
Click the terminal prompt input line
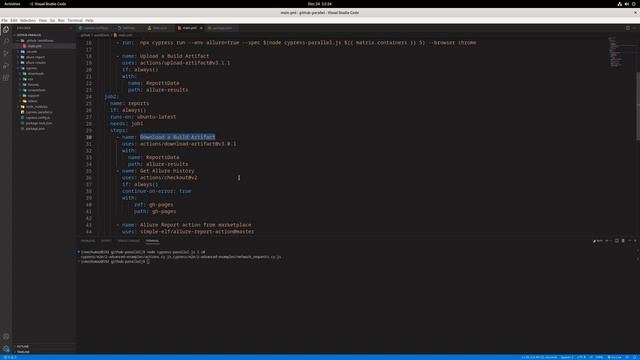tap(114, 262)
